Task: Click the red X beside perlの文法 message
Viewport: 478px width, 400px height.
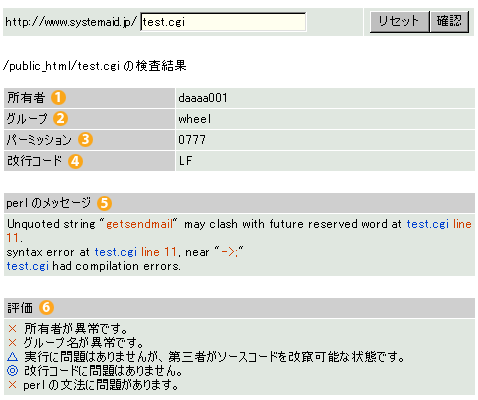Action: (x=12, y=385)
